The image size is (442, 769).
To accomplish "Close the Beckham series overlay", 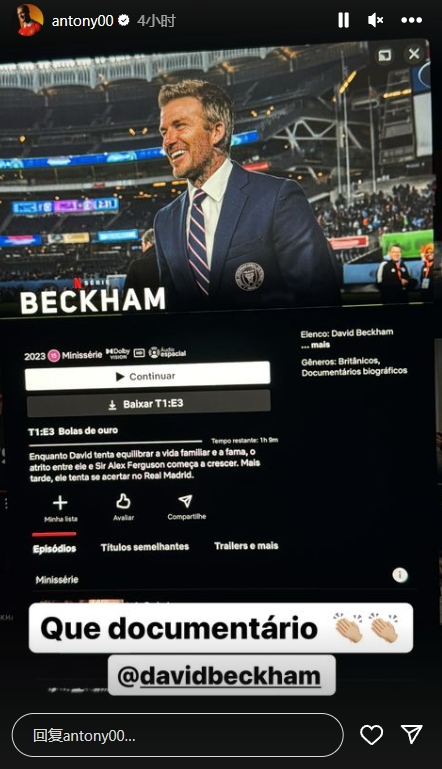I will point(414,53).
